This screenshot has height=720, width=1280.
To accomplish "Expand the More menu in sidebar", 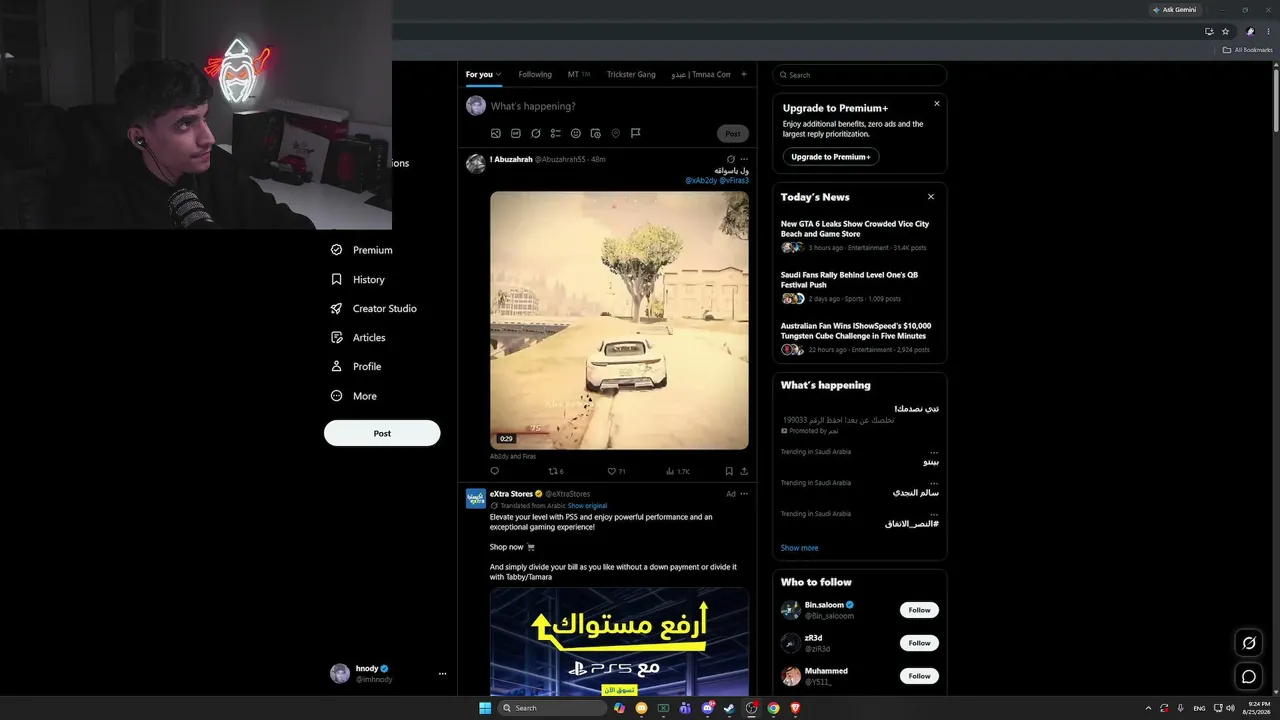I will 354,396.
